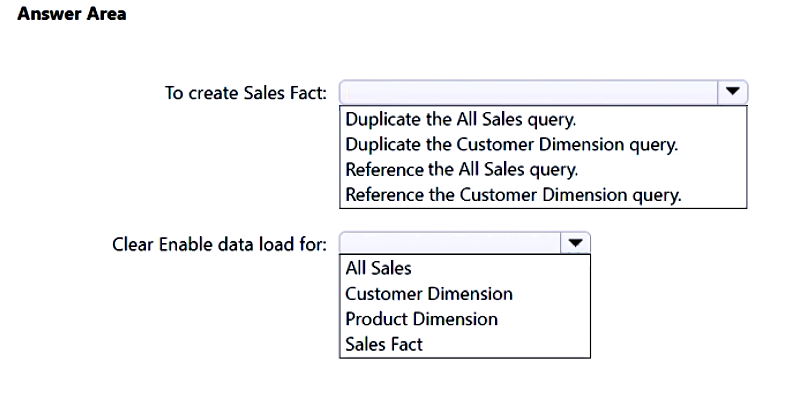The height and width of the screenshot is (400, 804).
Task: Pick "Reference the Customer Dimension query." option
Action: [513, 194]
